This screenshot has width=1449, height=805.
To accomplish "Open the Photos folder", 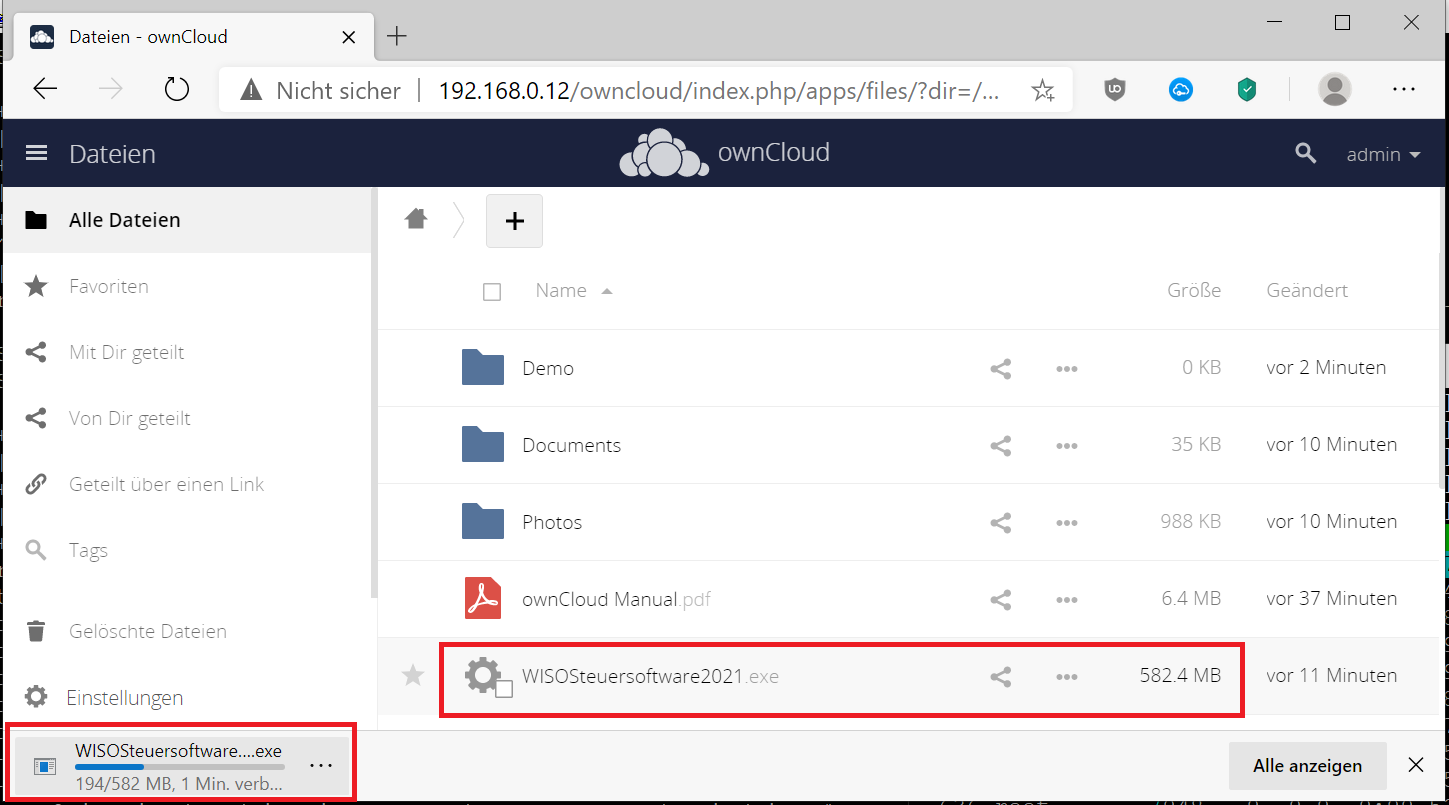I will click(552, 522).
